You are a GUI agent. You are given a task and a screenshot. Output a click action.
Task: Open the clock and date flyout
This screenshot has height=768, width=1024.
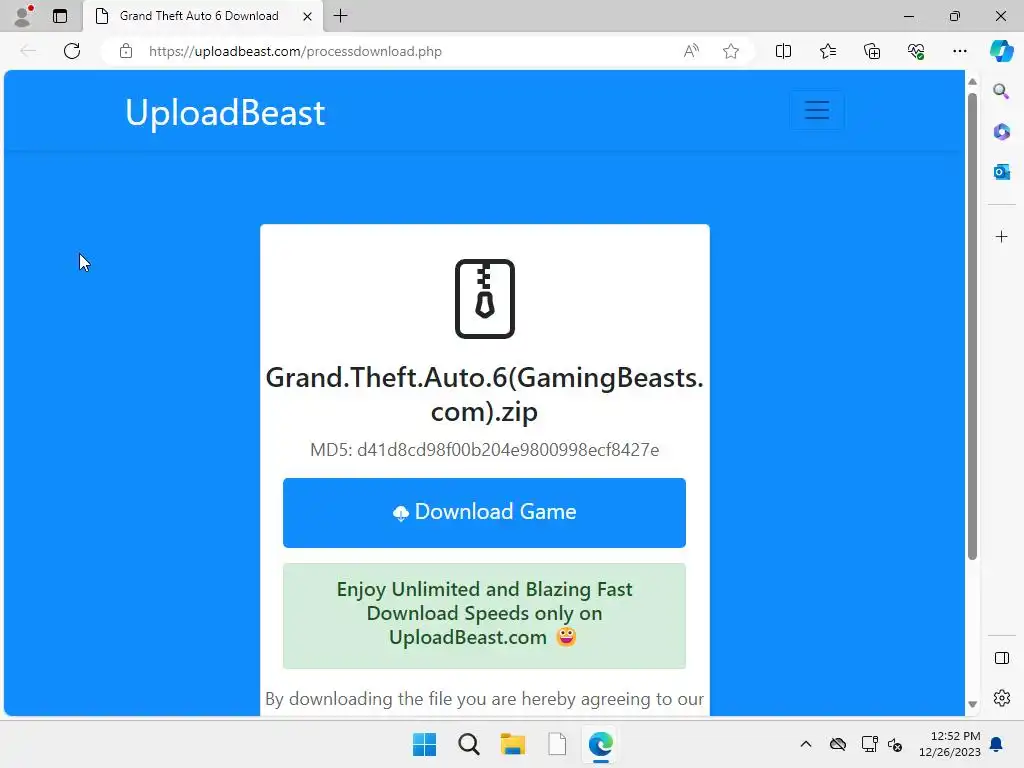click(x=949, y=744)
